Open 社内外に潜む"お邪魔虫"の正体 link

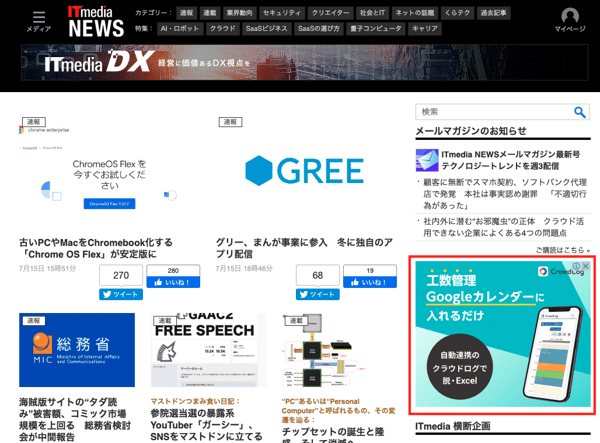click(x=503, y=227)
